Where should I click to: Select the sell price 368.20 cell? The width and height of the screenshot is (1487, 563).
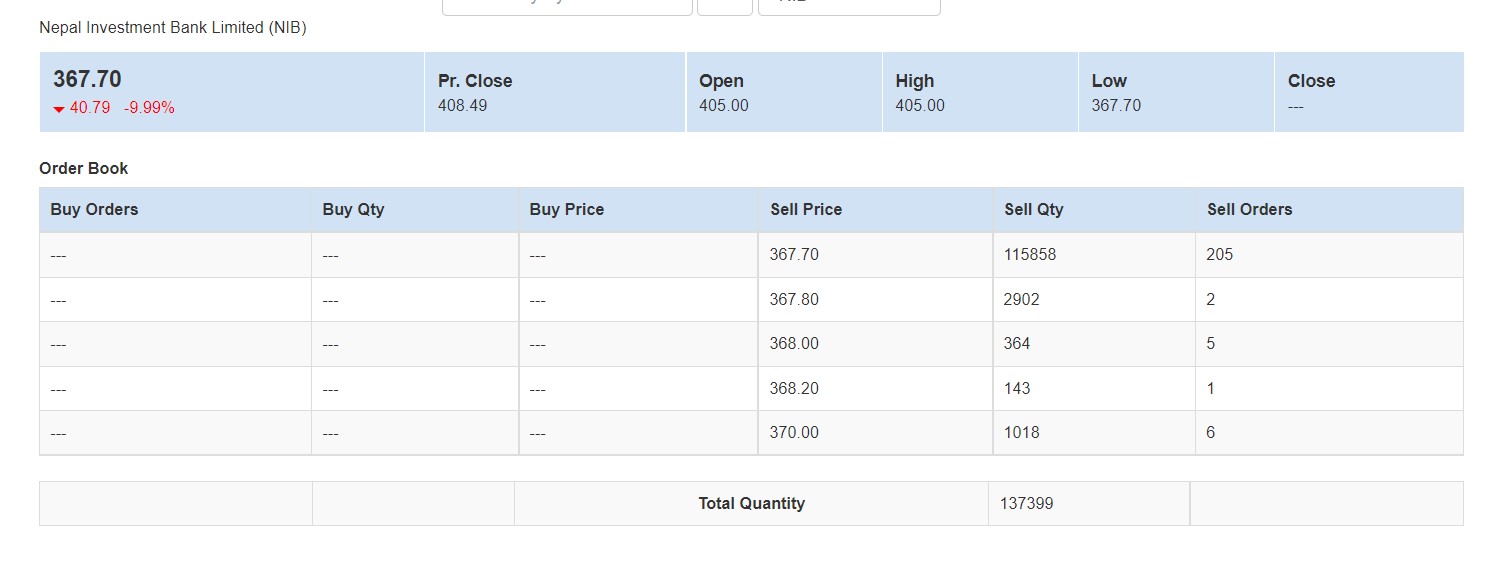(x=794, y=388)
